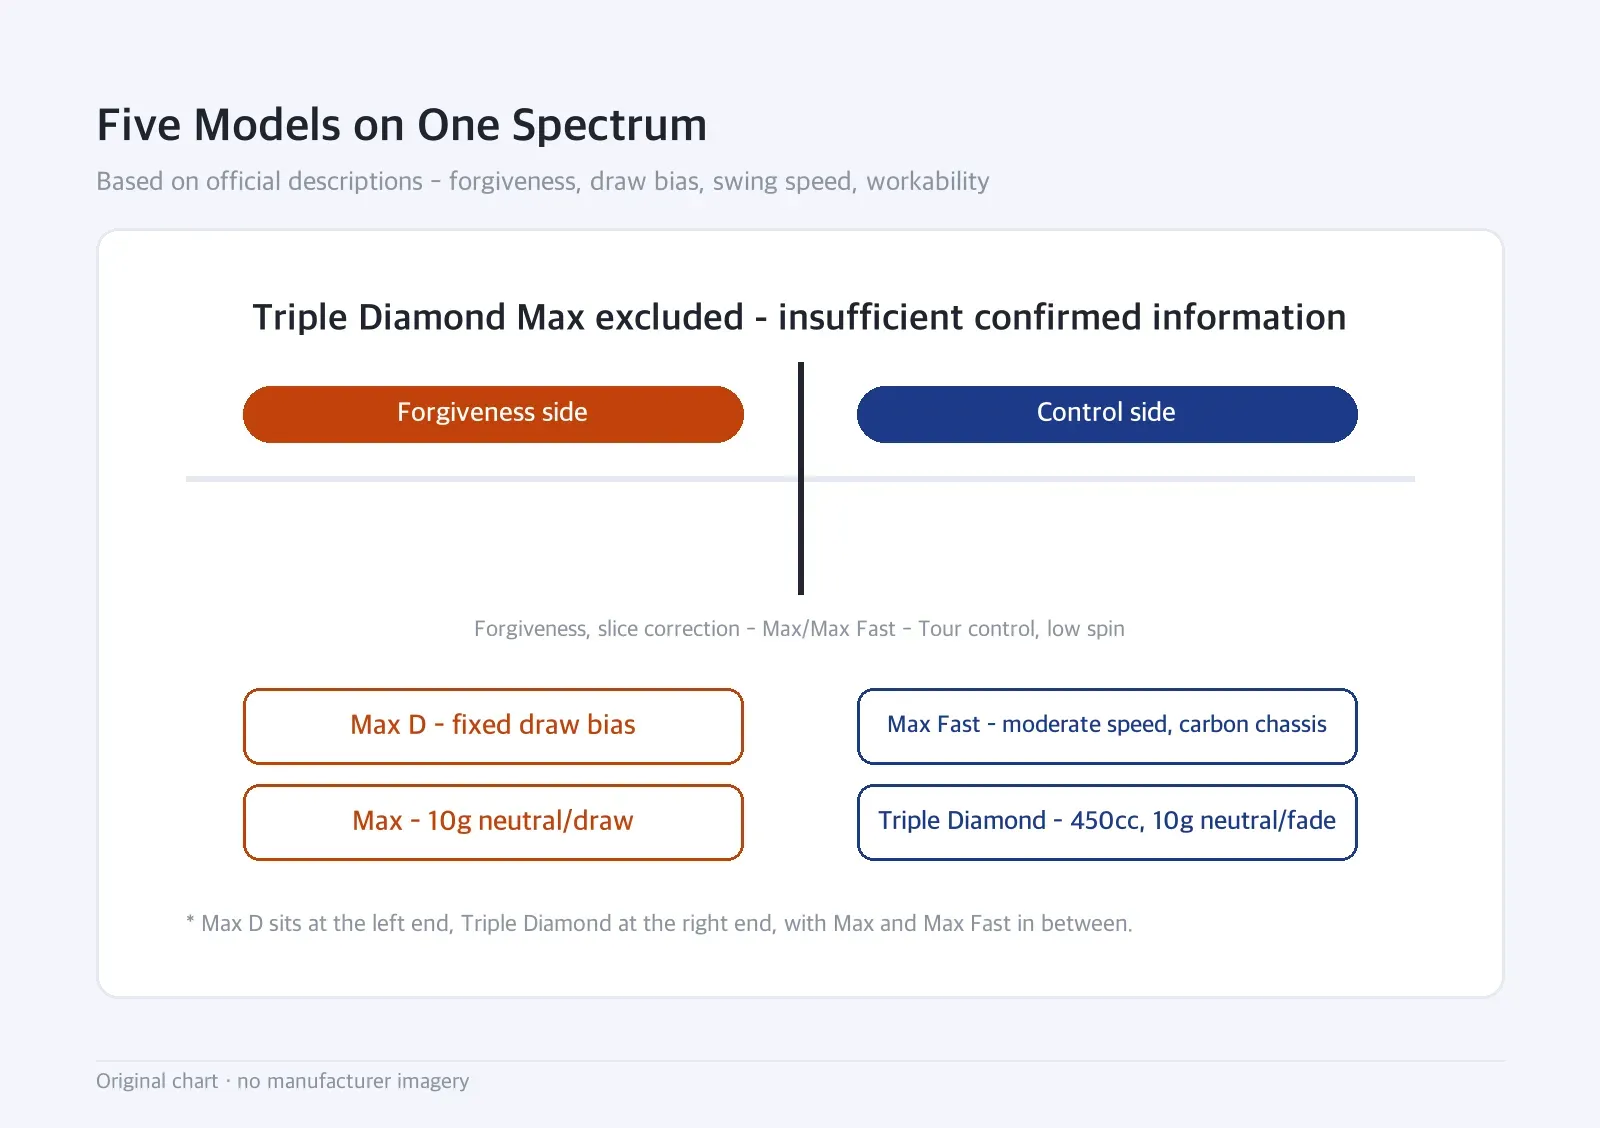The width and height of the screenshot is (1600, 1128).
Task: Click the orange Forgiveness side pill
Action: click(x=493, y=414)
